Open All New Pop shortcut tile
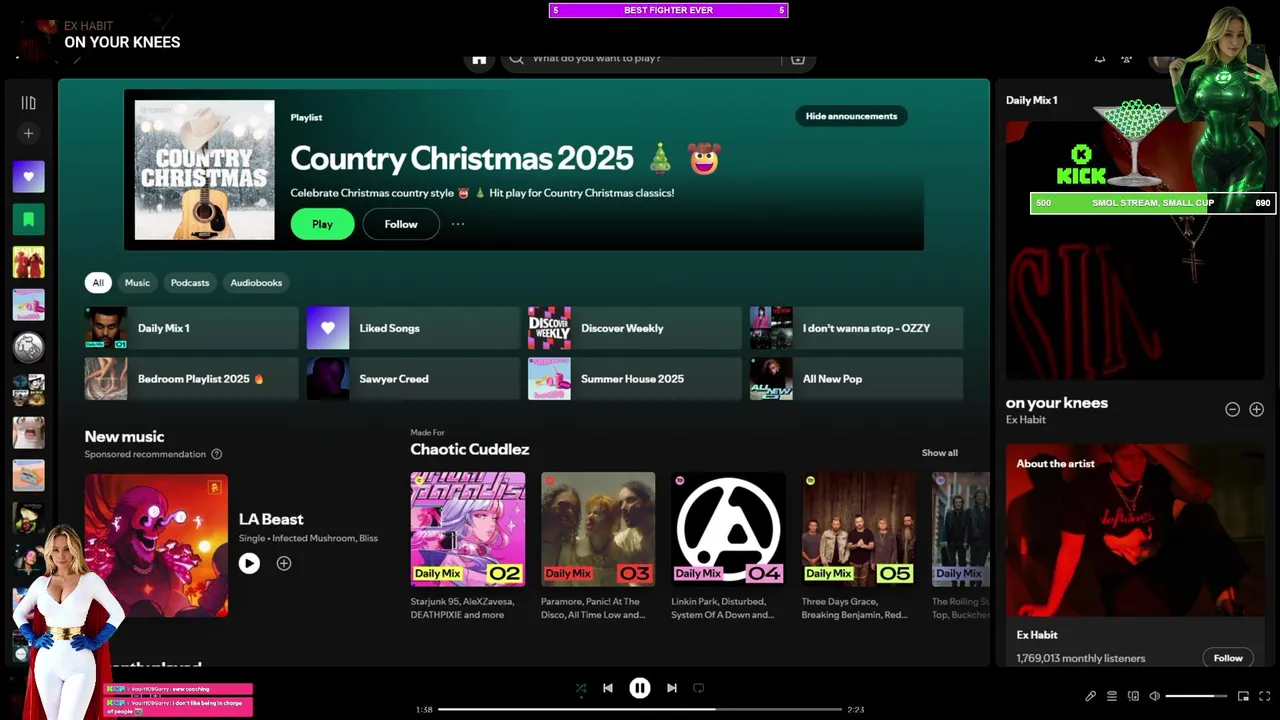1280x720 pixels. pos(857,379)
